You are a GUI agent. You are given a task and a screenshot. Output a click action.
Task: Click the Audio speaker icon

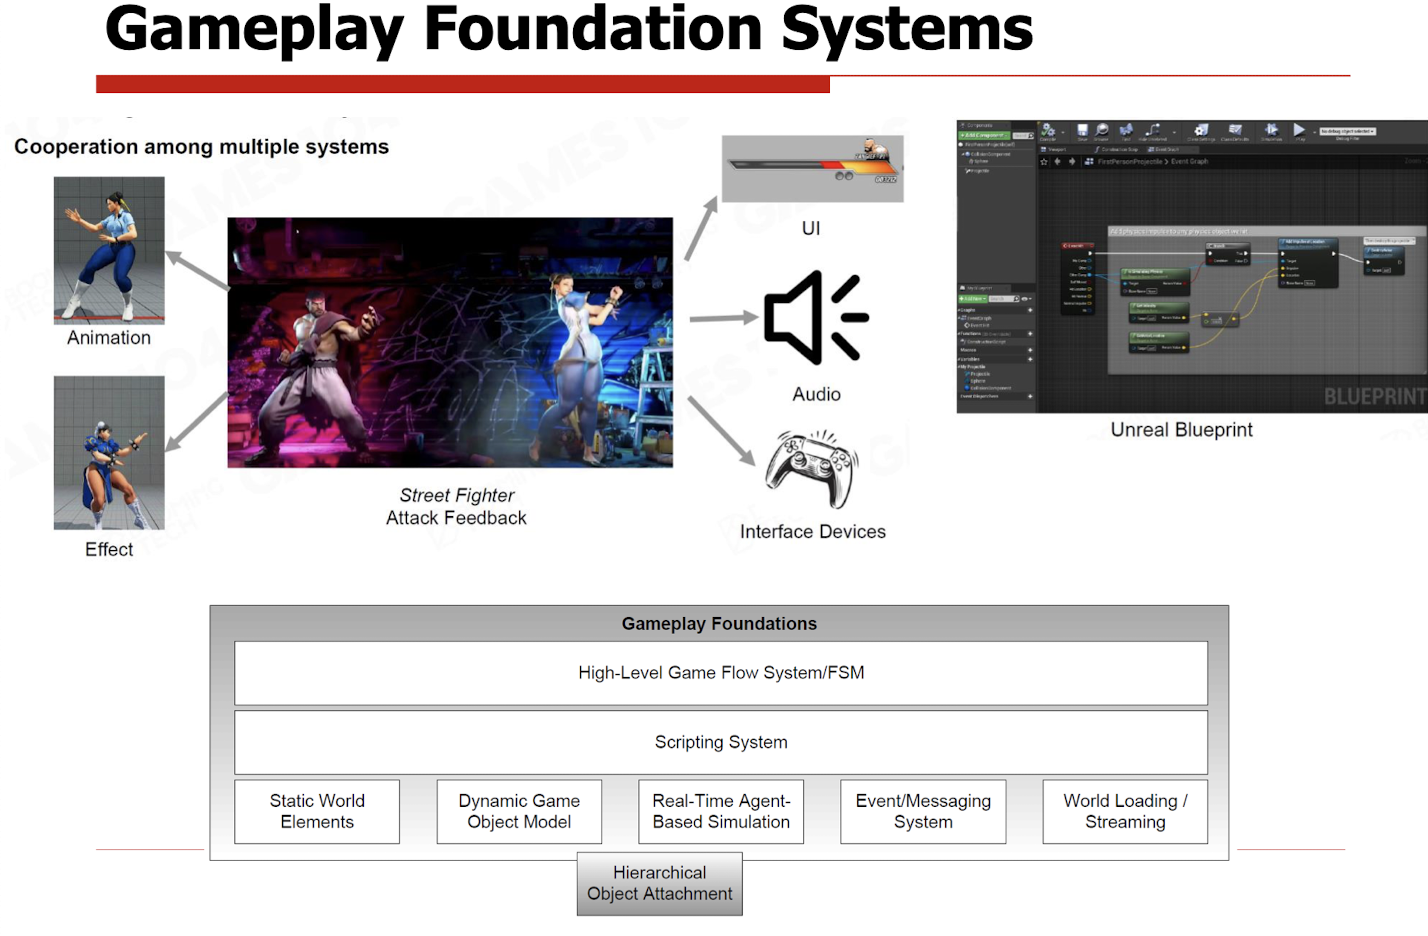coord(815,317)
